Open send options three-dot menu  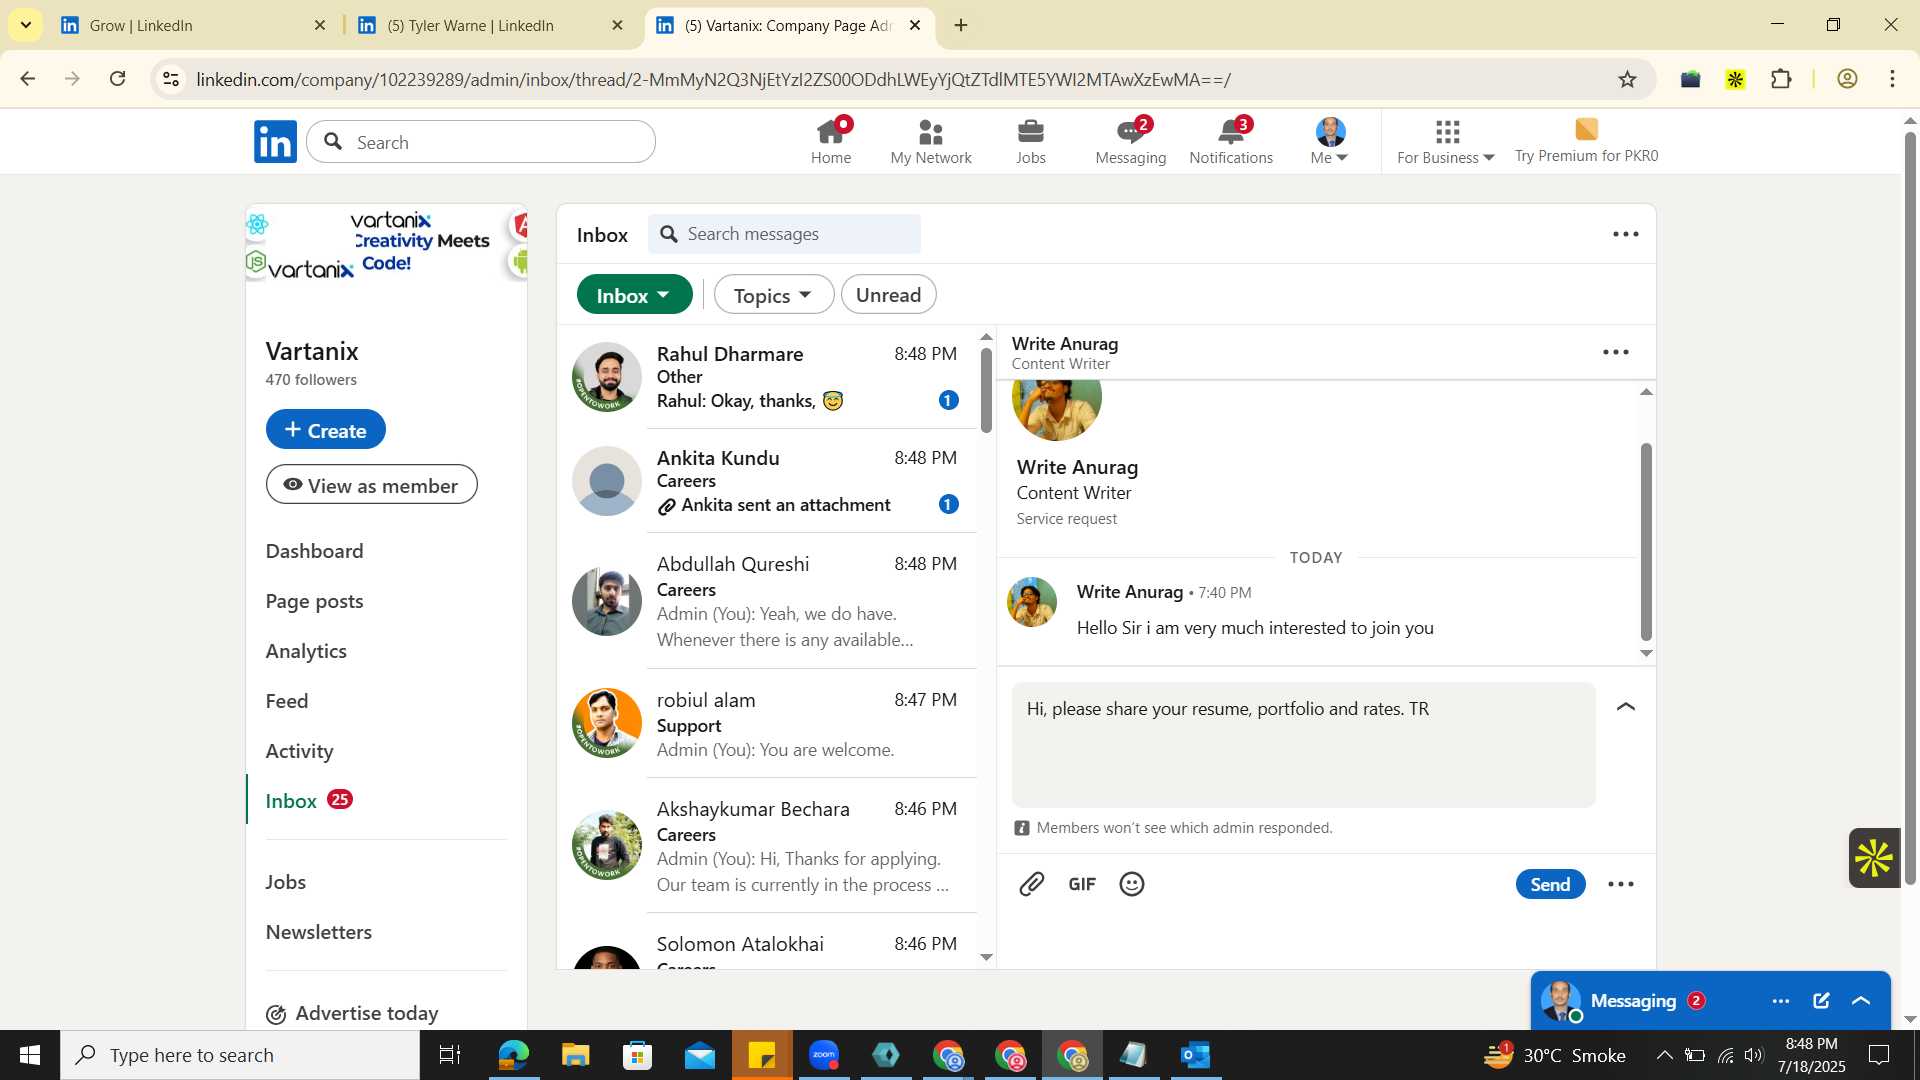click(x=1621, y=884)
